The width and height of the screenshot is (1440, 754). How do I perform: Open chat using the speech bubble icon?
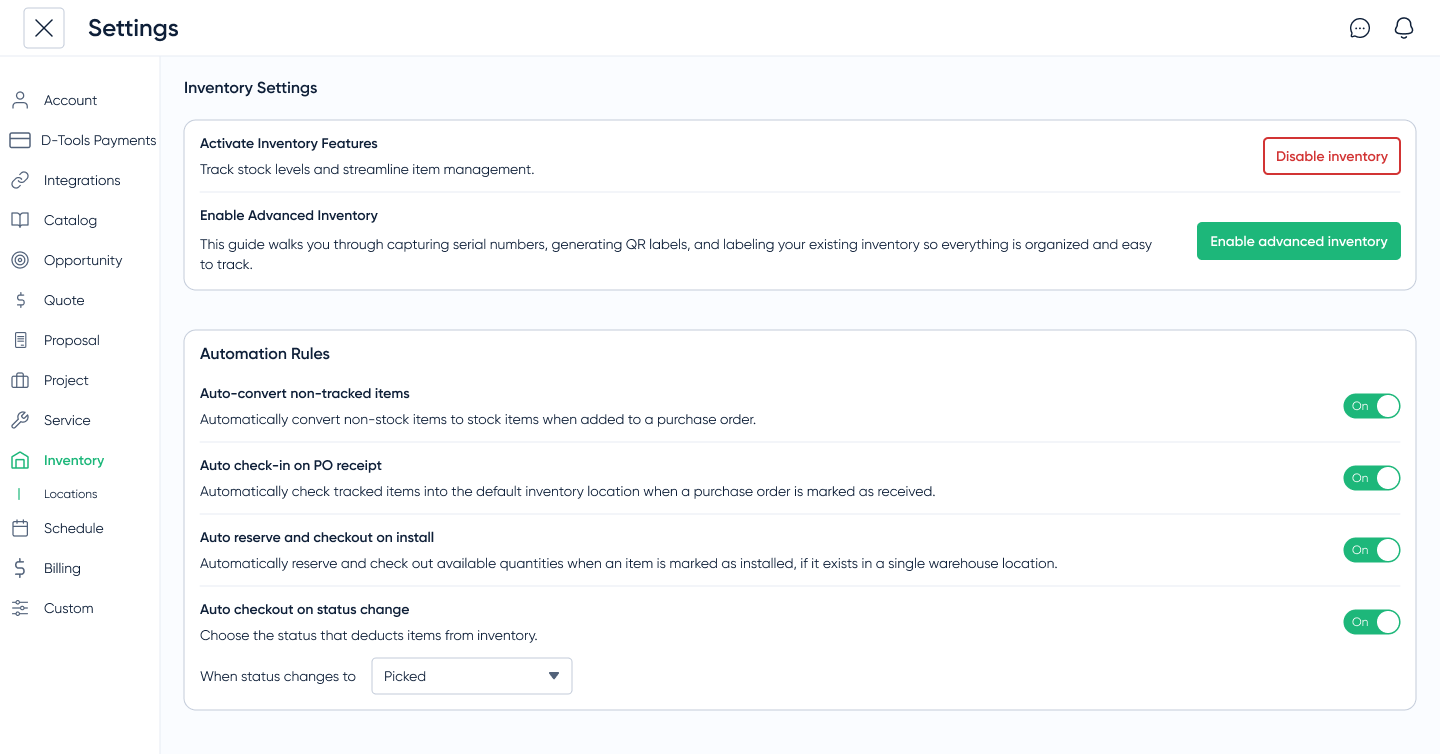point(1360,28)
